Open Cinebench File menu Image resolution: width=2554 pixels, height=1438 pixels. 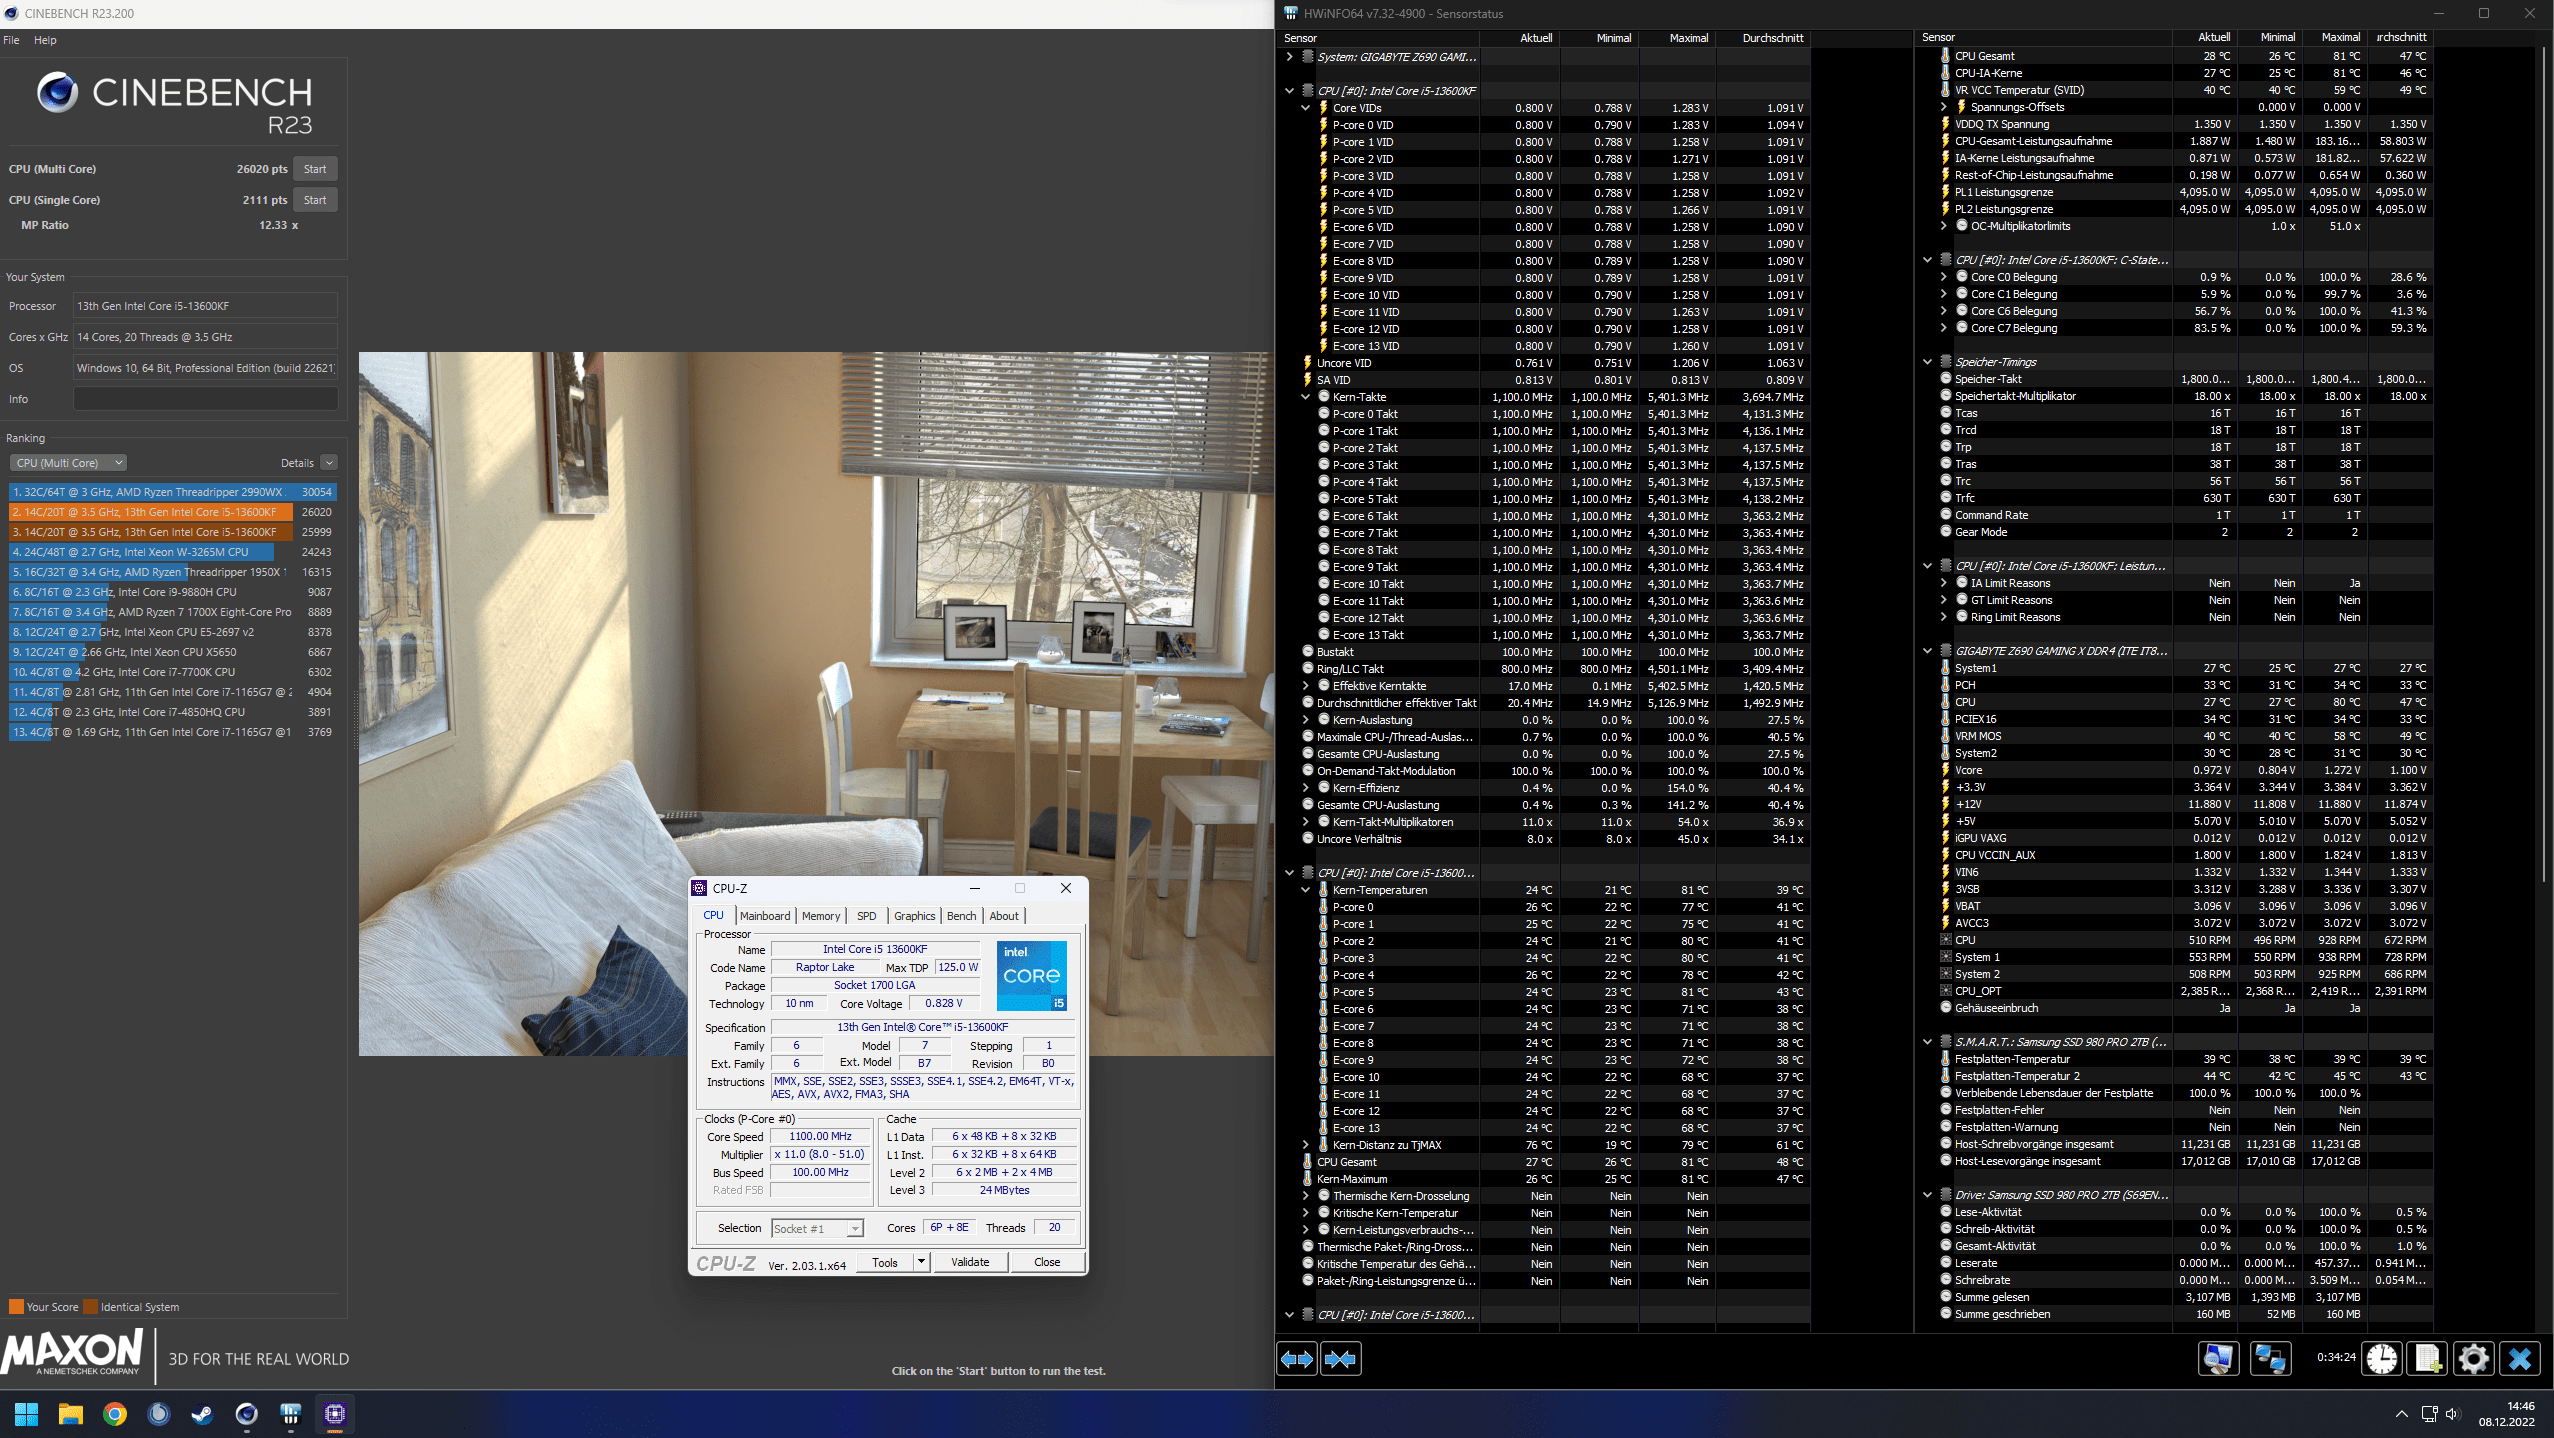pos(12,40)
